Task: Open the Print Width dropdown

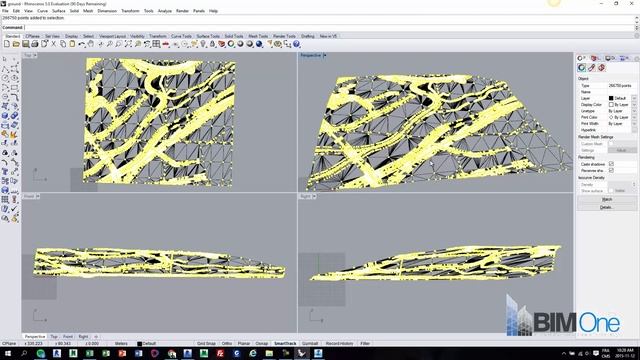Action: click(x=634, y=123)
